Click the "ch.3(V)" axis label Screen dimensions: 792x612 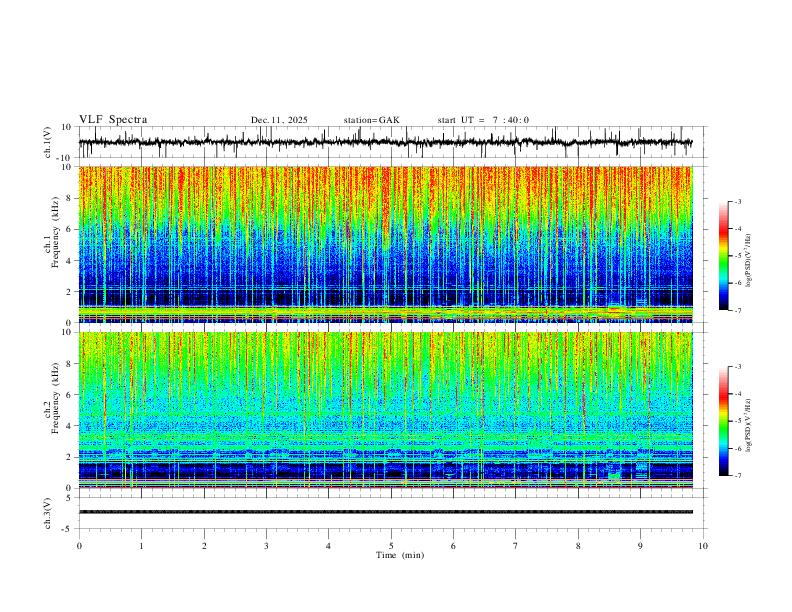pyautogui.click(x=48, y=513)
